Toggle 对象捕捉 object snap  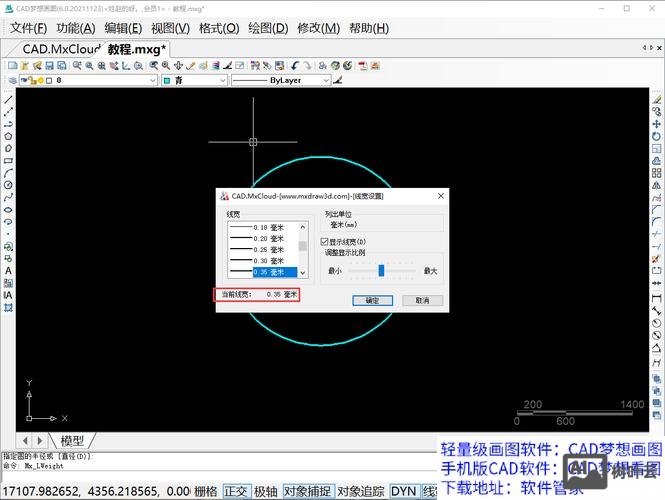307,492
